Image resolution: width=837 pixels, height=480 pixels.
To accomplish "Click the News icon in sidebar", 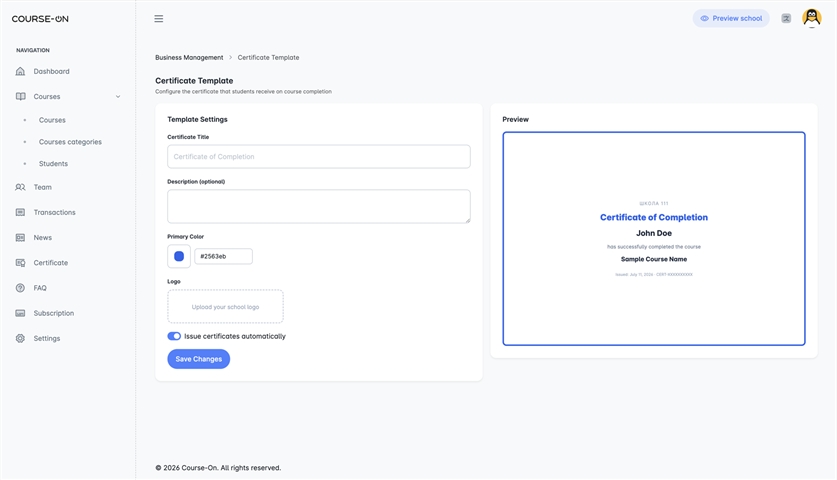I will coord(20,238).
